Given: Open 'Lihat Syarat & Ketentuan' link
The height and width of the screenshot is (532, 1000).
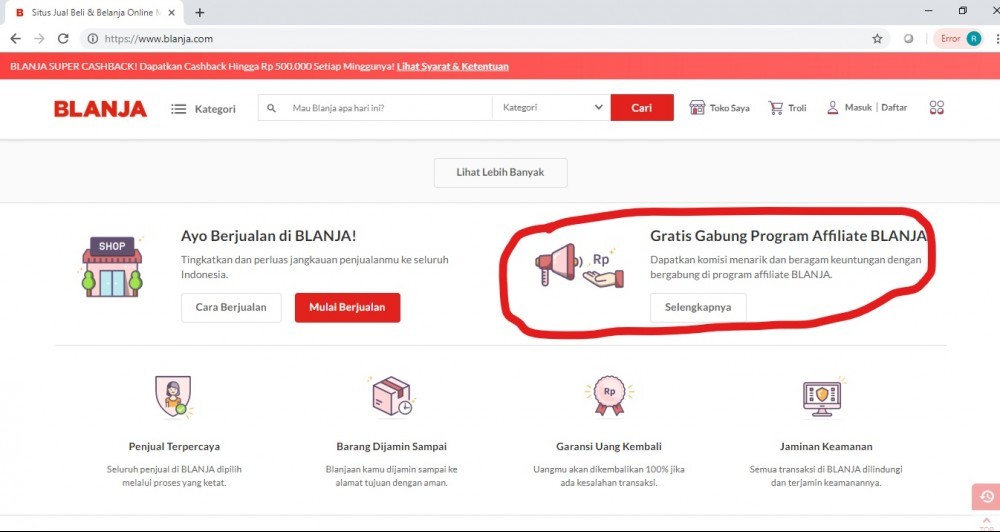Looking at the screenshot, I should pyautogui.click(x=453, y=66).
